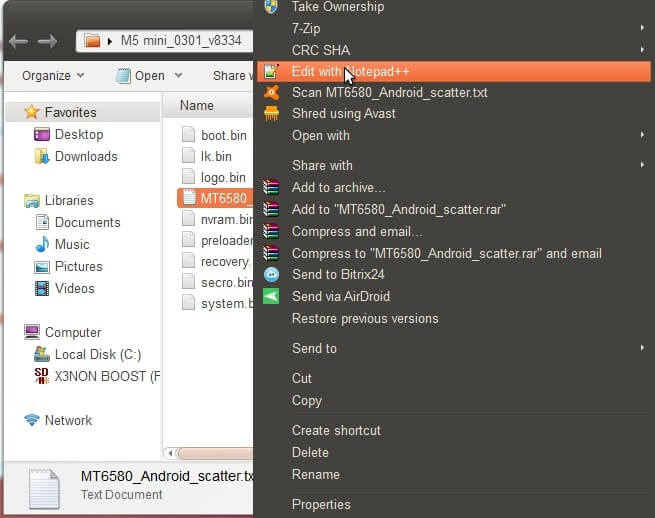Click the WinRAR icon beside Add to archive
655x518 pixels.
271,187
